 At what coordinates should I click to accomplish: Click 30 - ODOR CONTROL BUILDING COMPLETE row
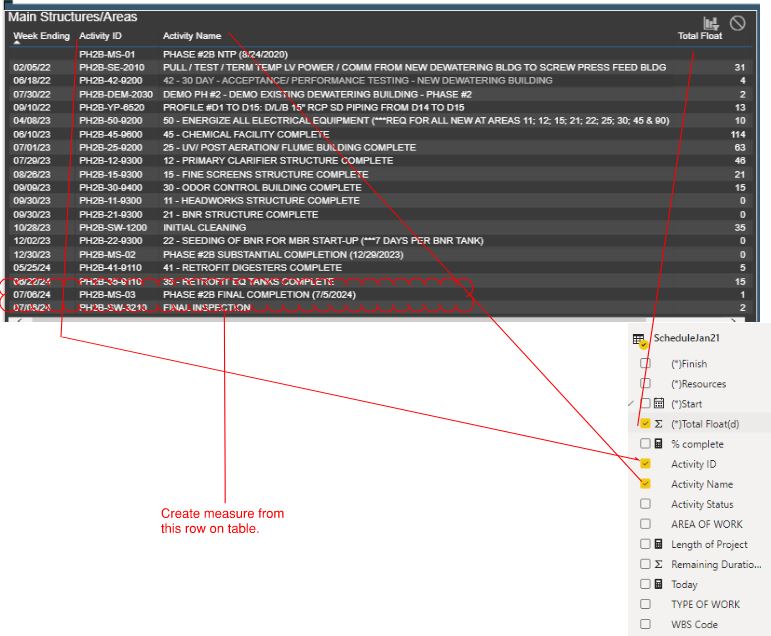262,188
